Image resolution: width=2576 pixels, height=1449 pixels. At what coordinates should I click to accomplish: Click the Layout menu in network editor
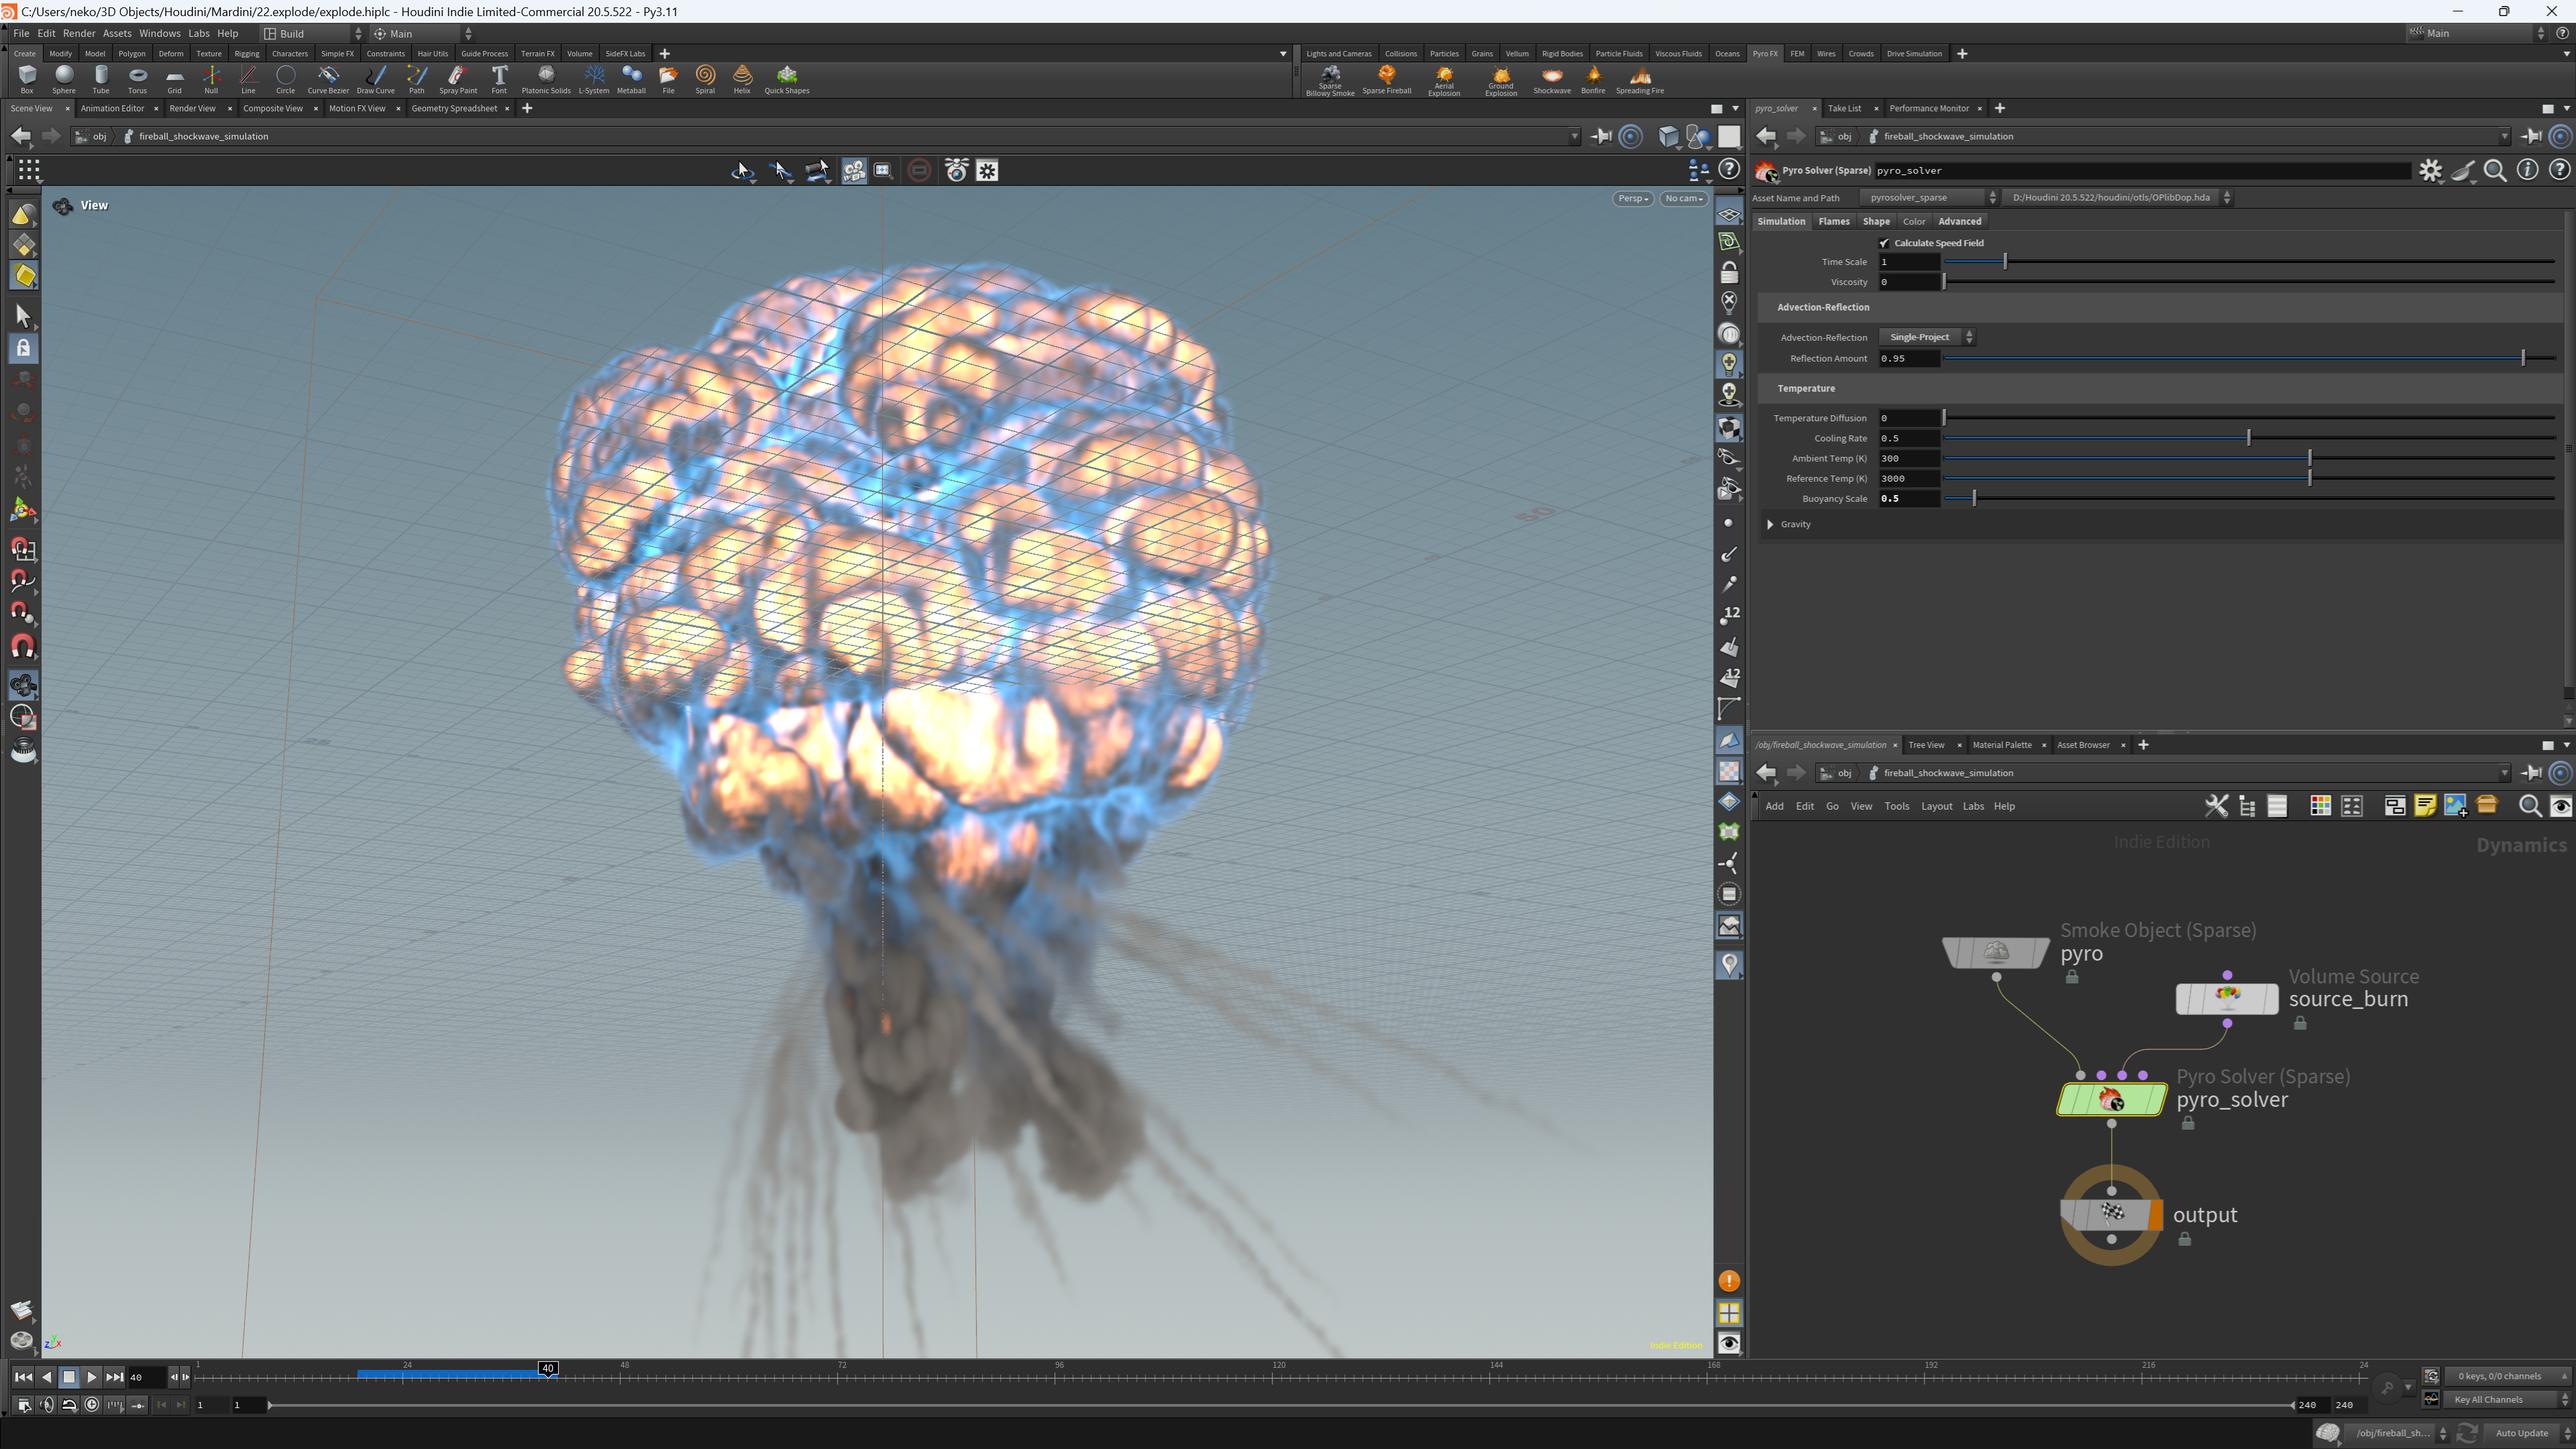1936,806
